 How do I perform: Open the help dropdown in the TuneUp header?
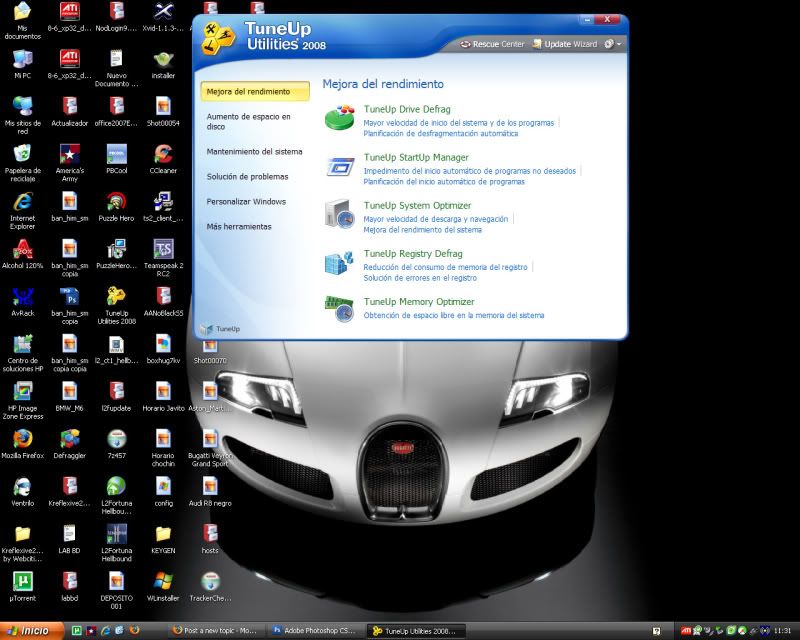612,44
